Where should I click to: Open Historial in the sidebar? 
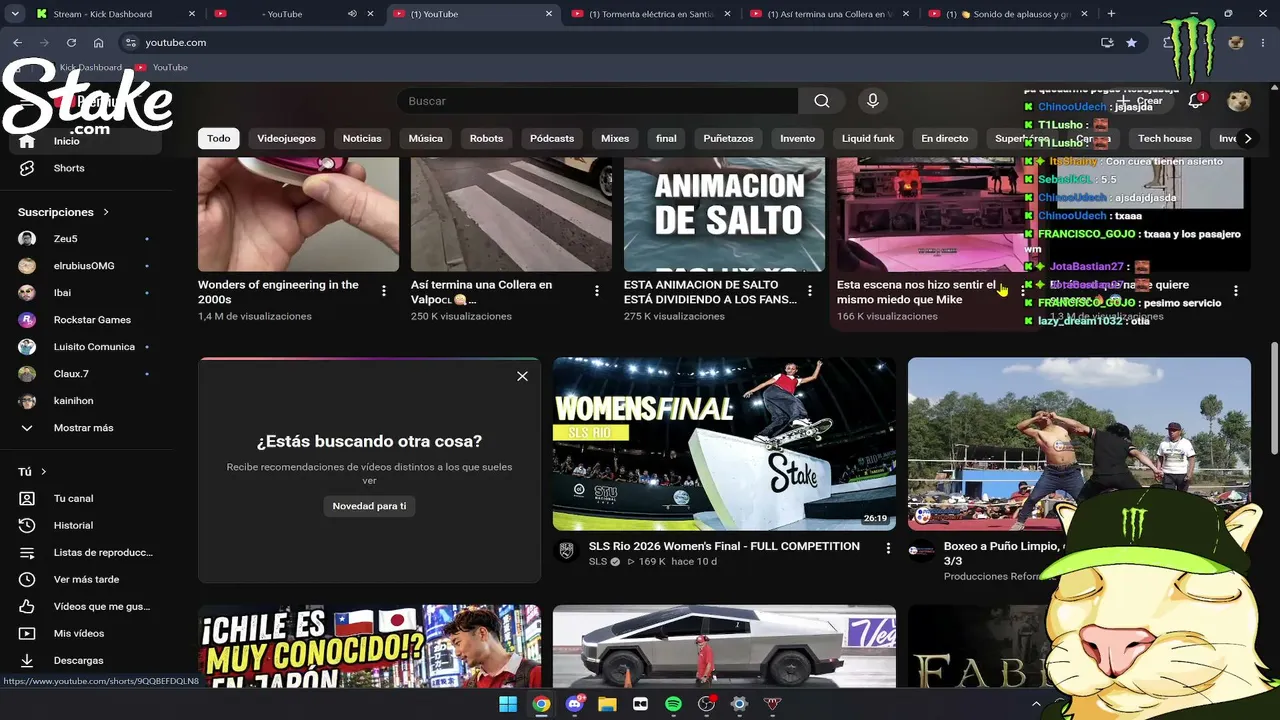tap(73, 525)
